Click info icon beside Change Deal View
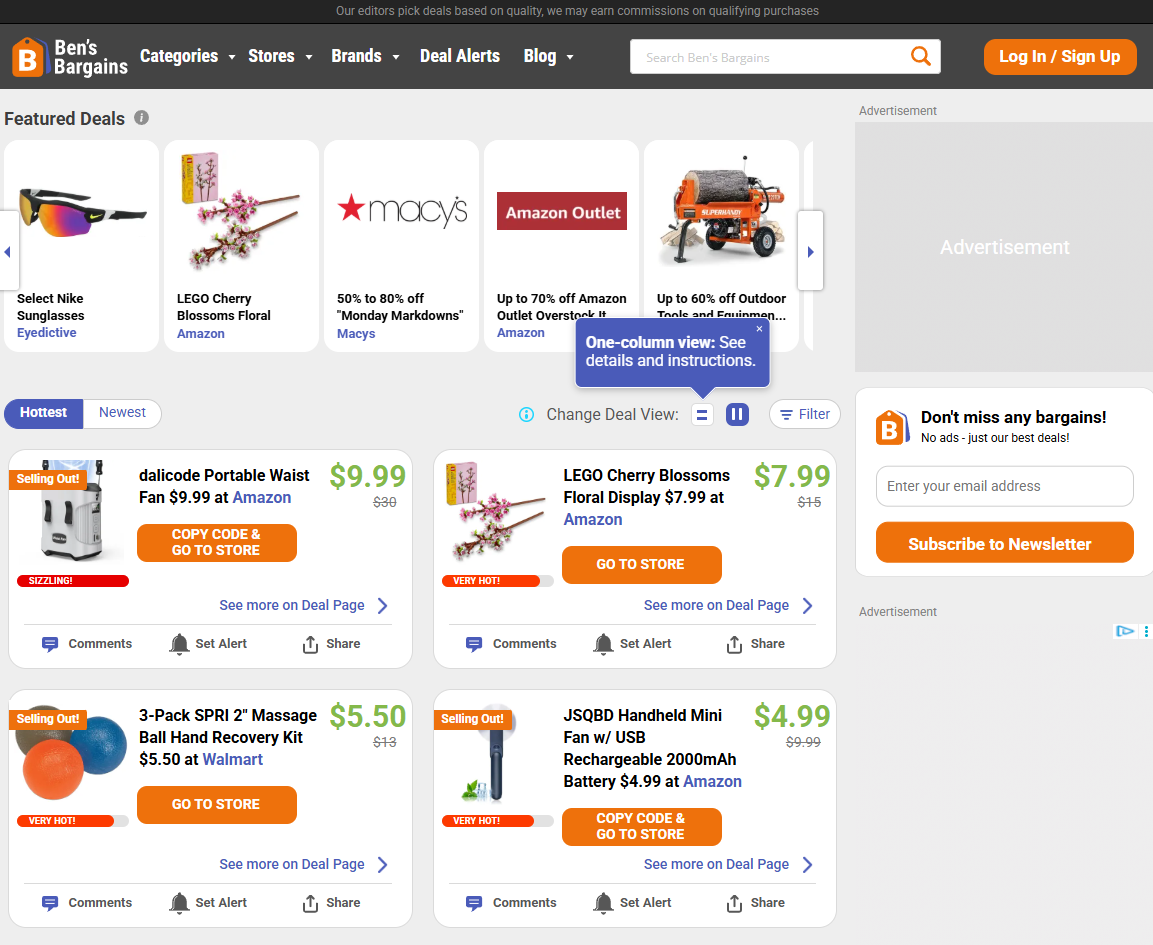 tap(526, 415)
